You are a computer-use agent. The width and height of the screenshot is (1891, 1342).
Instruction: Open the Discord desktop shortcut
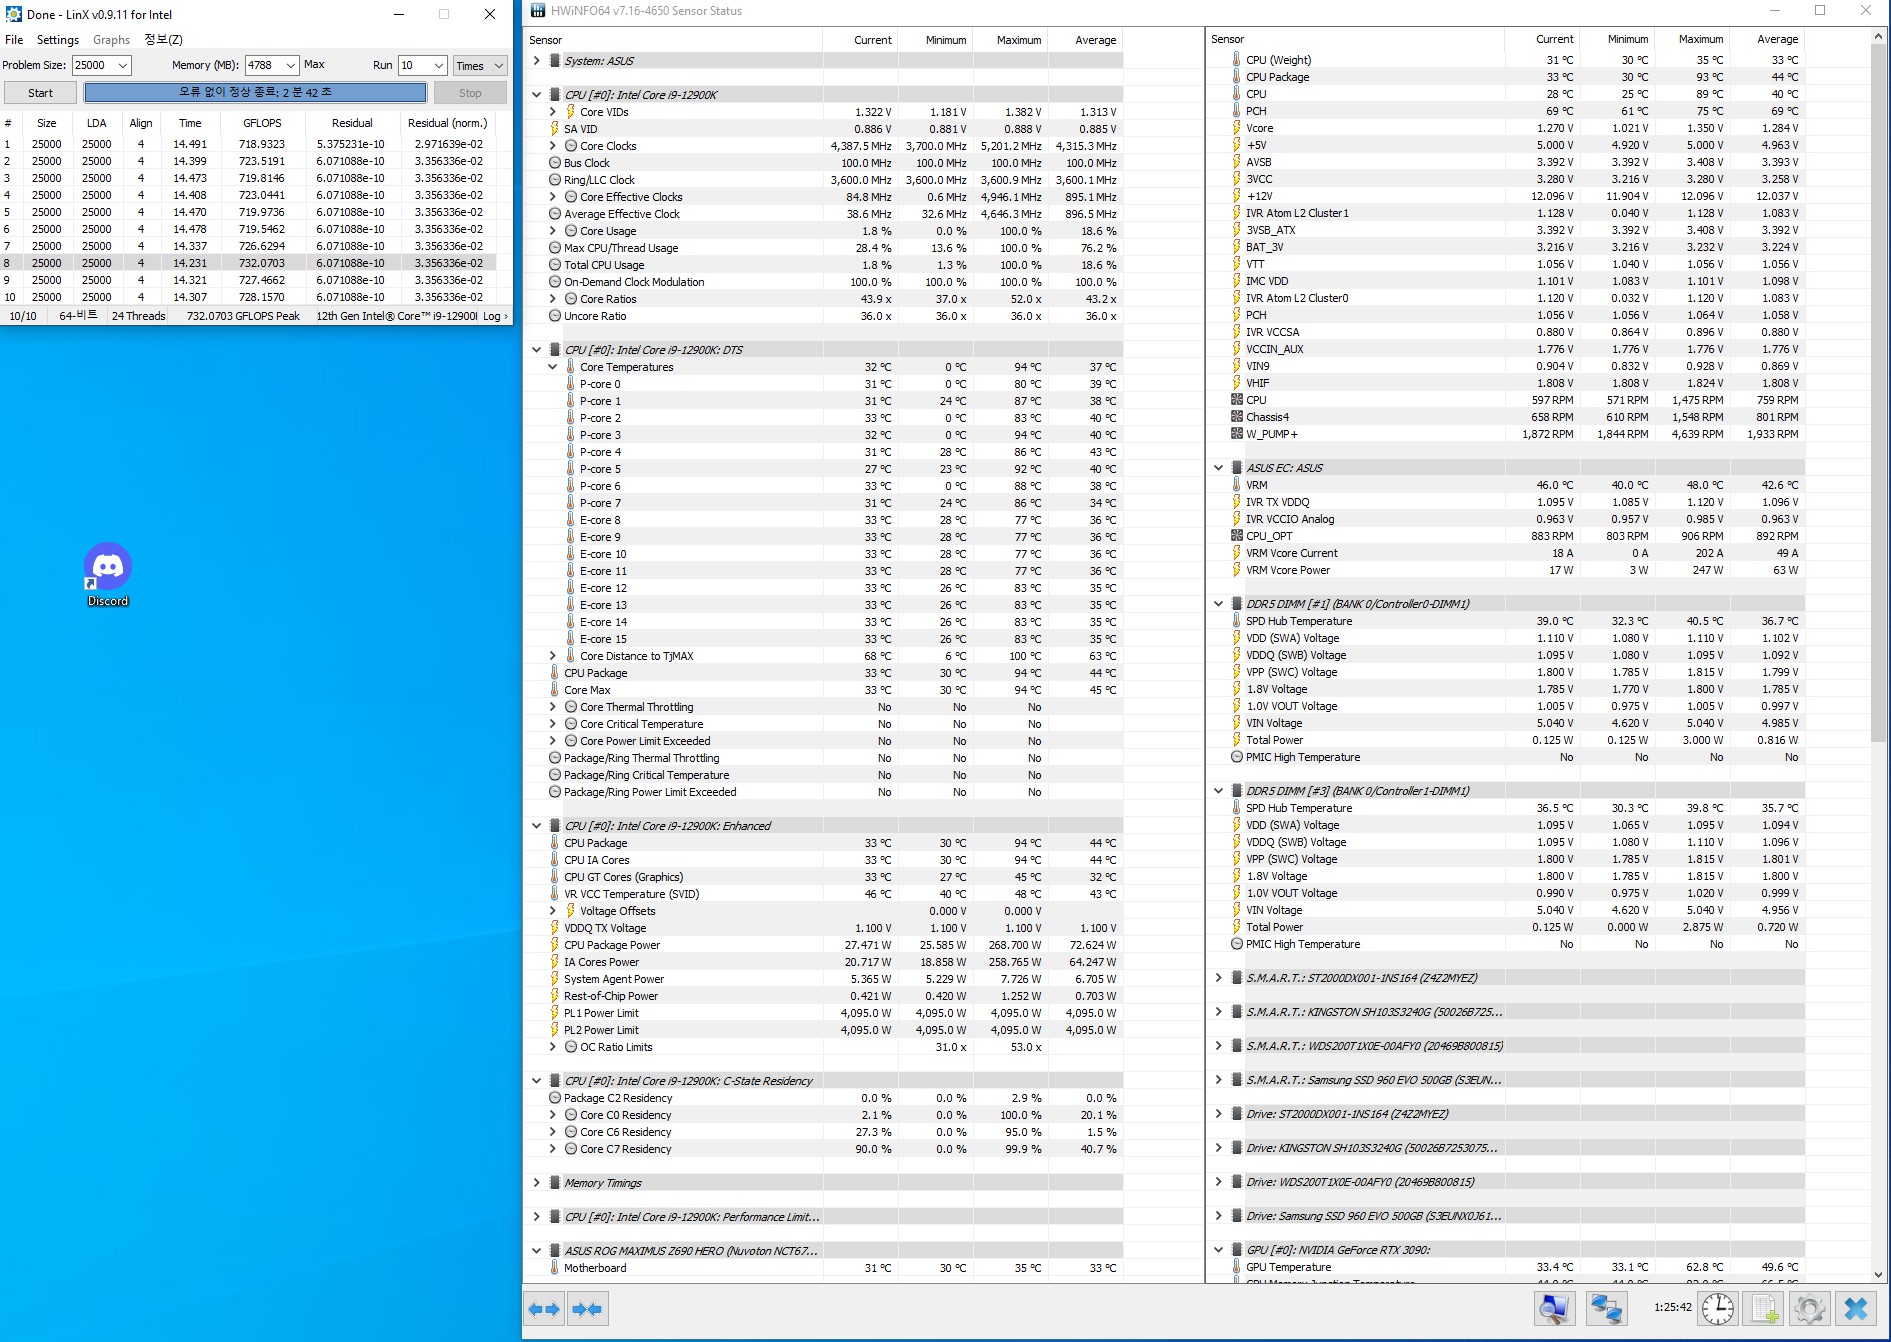point(108,574)
